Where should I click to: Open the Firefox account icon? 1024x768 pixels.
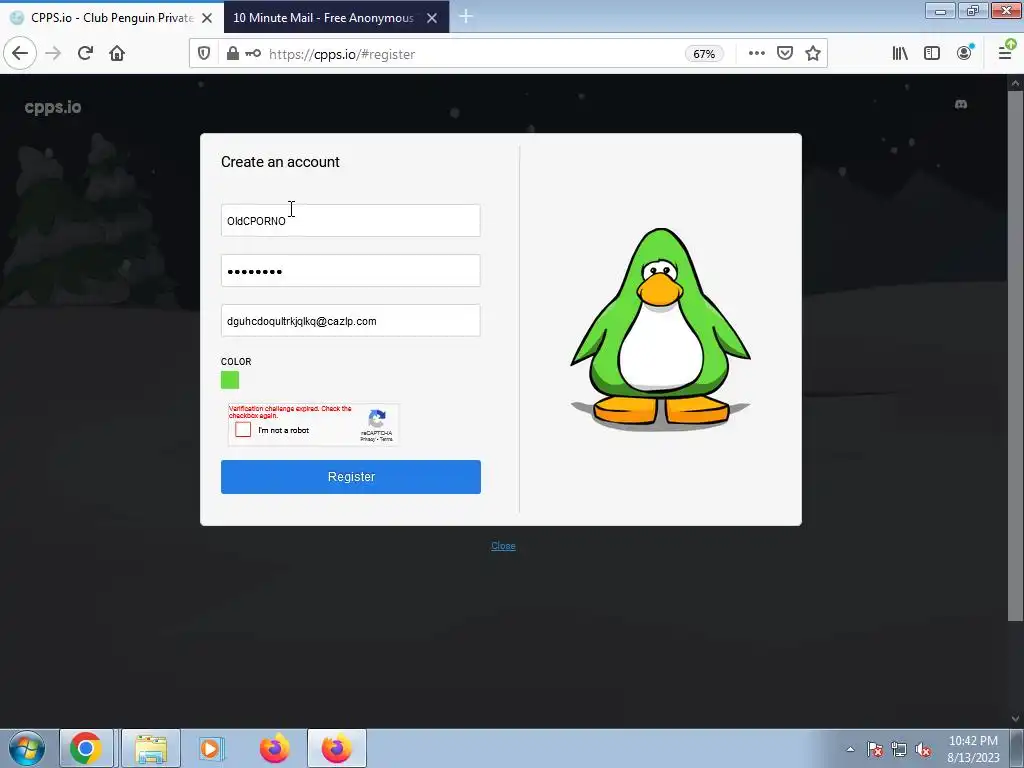965,53
